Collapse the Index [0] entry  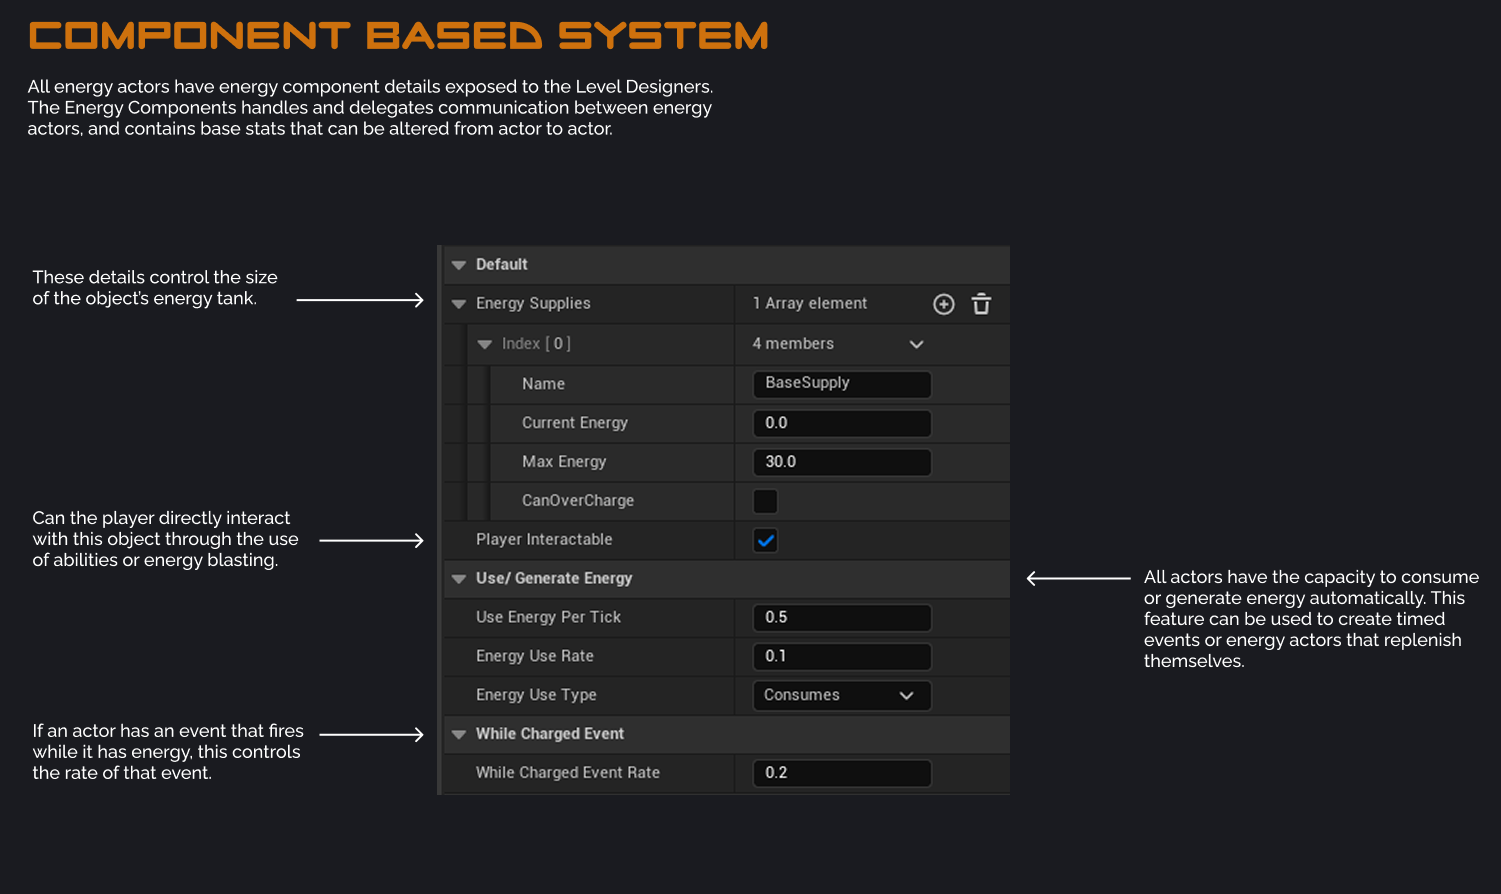pyautogui.click(x=485, y=344)
